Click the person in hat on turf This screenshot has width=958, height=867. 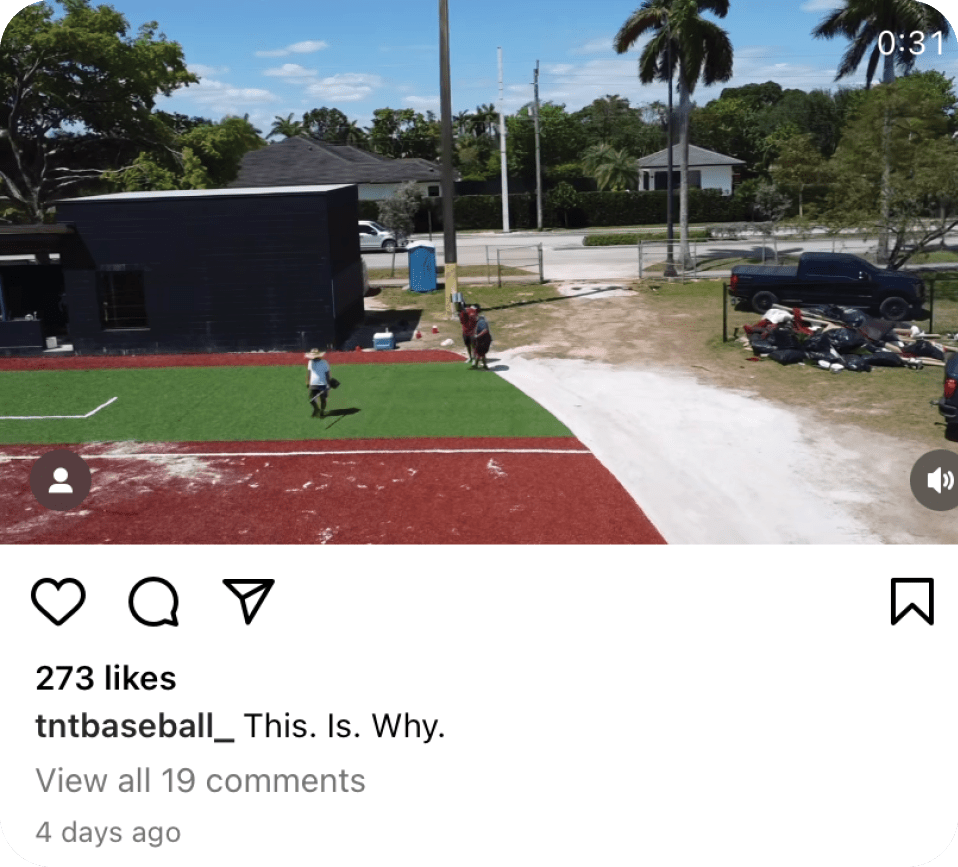coord(320,382)
